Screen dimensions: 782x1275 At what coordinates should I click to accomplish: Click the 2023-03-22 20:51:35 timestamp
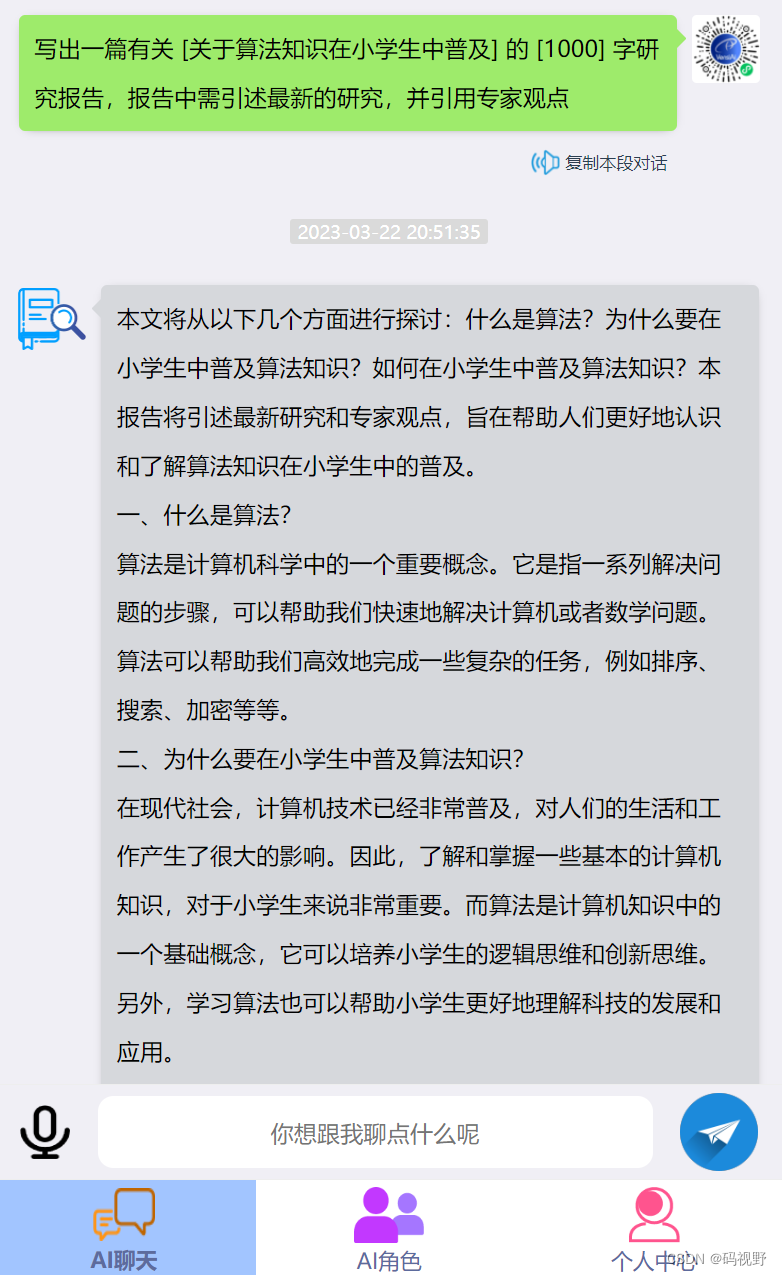click(389, 232)
